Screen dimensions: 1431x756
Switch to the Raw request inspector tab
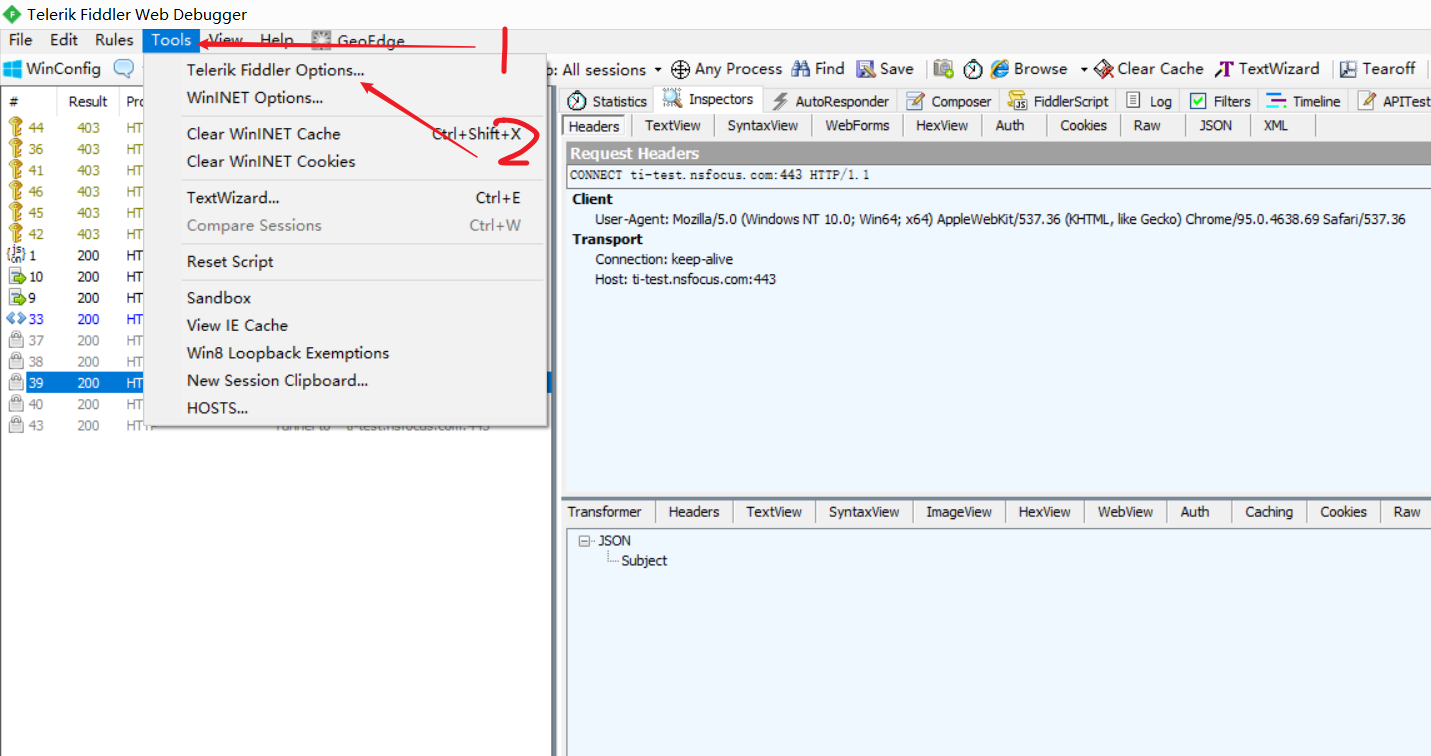click(x=1148, y=125)
